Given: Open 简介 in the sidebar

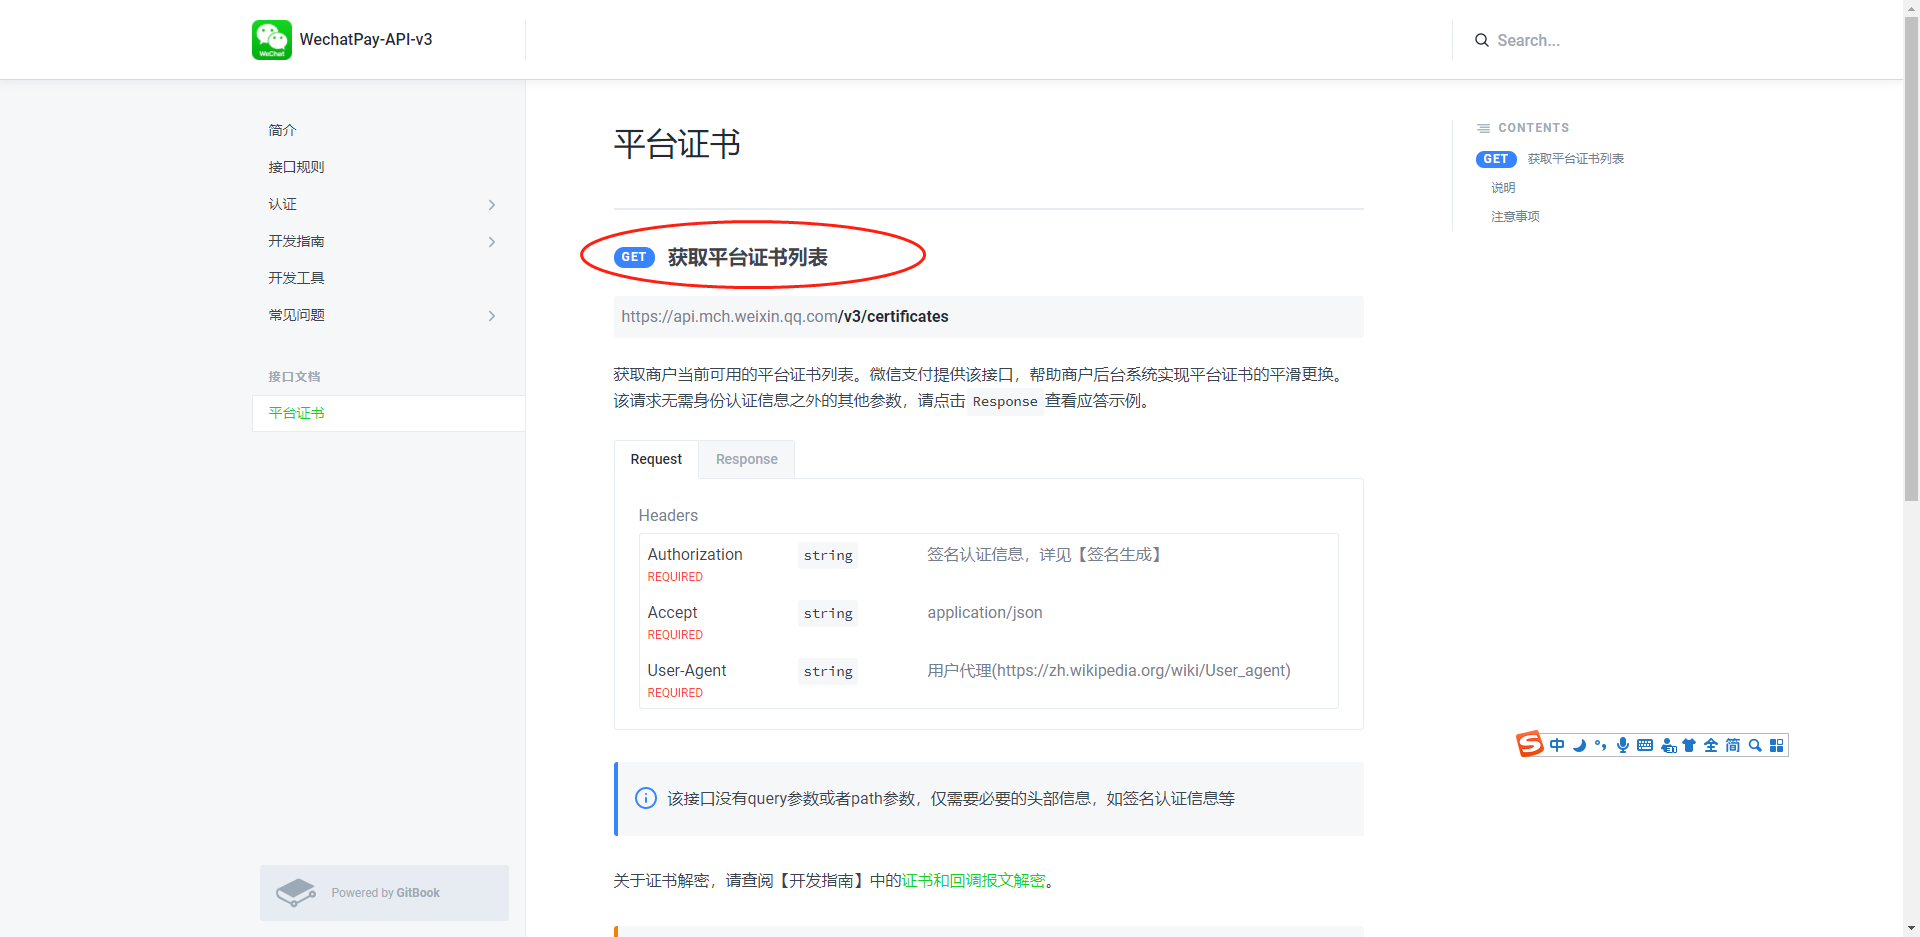Looking at the screenshot, I should 282,130.
